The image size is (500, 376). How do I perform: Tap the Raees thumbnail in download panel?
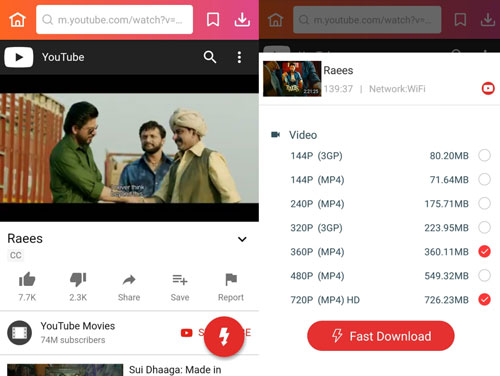pyautogui.click(x=292, y=79)
